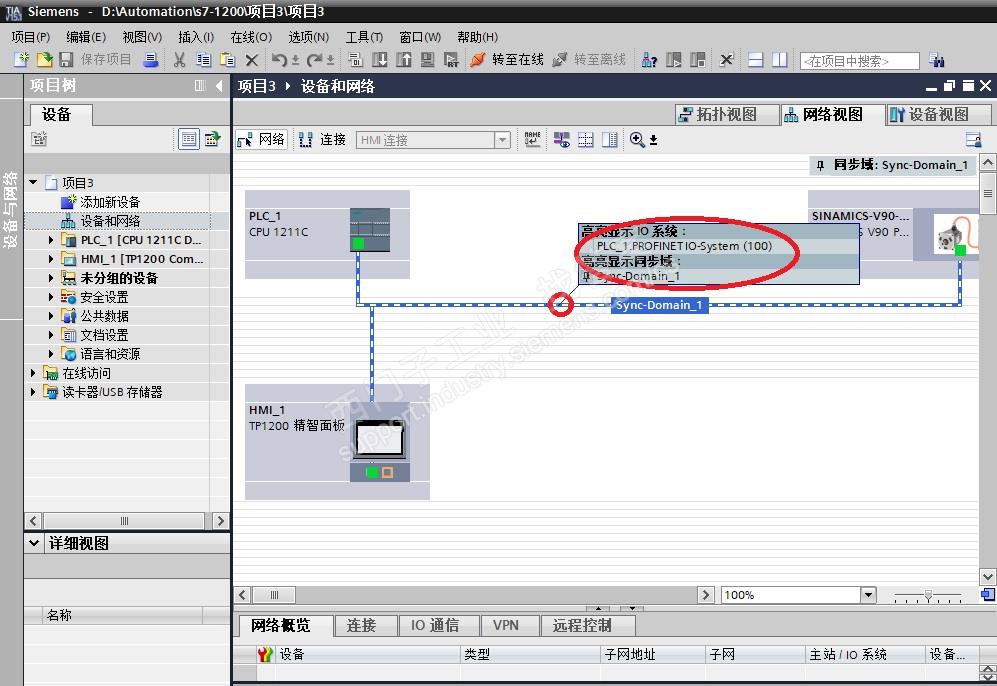Click the Sync-Domain_1 network label
Viewport: 997px width, 686px height.
(659, 305)
